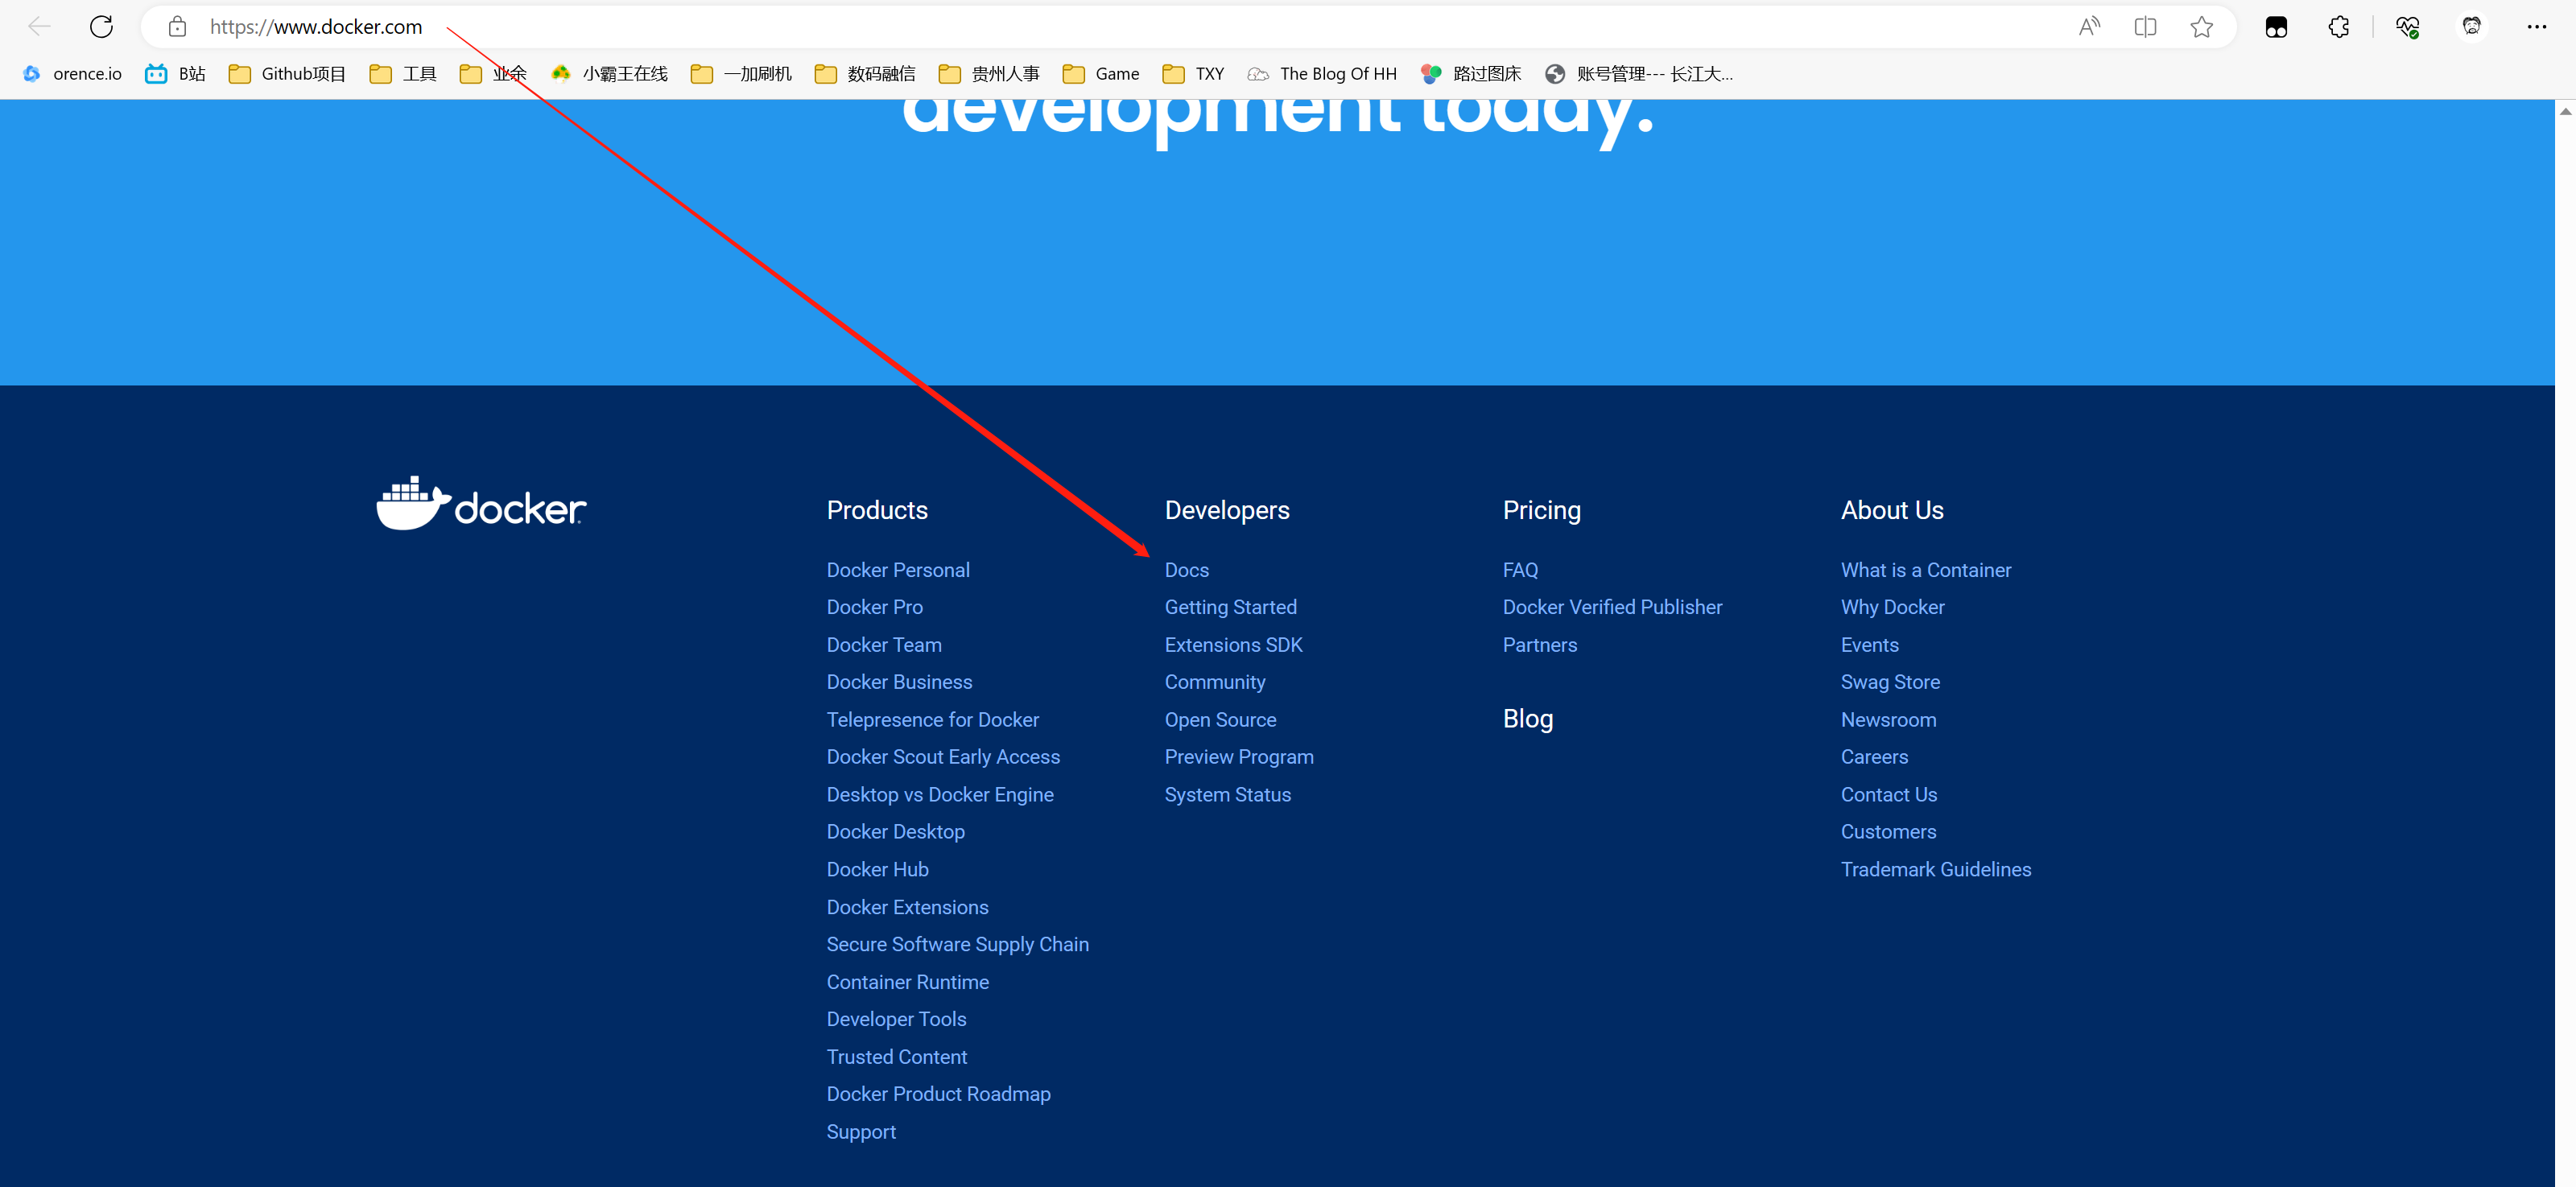Open the Docs link
Viewport: 2576px width, 1187px height.
(x=1187, y=570)
